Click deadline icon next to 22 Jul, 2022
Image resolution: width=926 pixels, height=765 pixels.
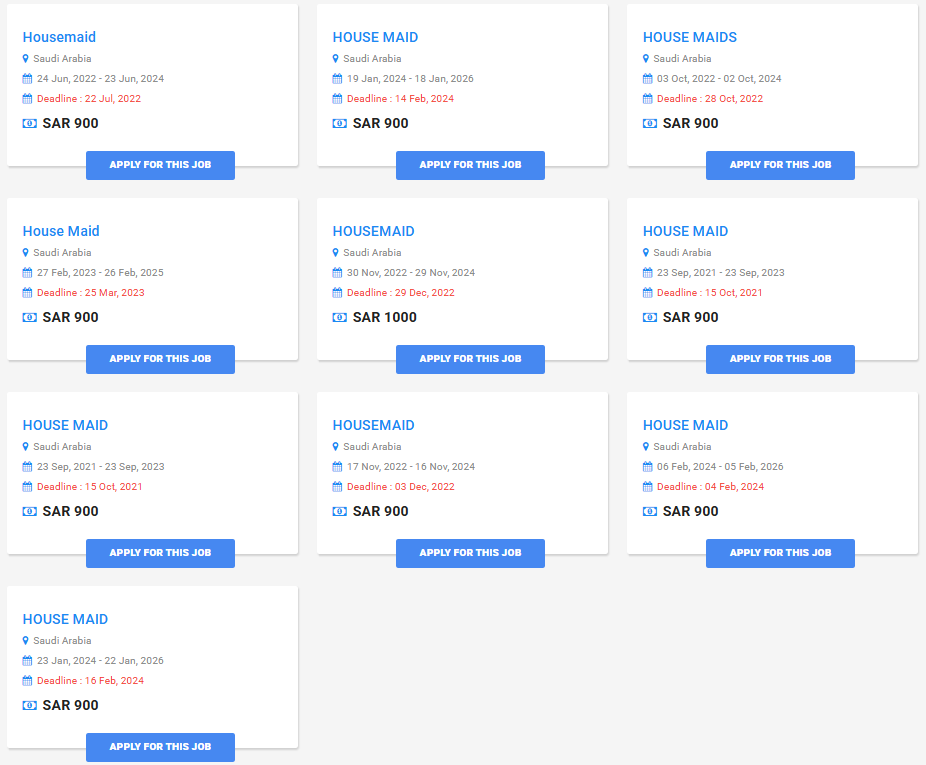28,99
